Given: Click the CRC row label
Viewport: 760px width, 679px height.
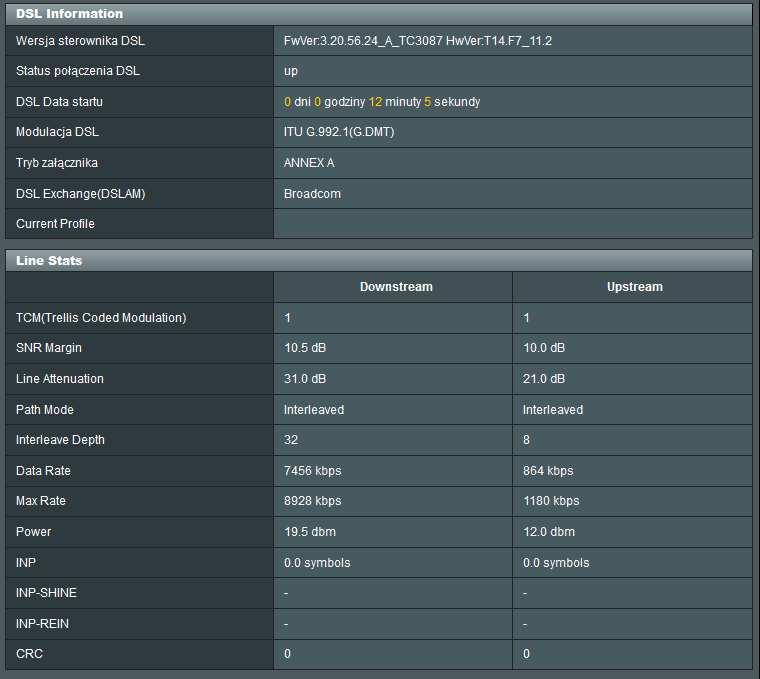Looking at the screenshot, I should point(29,654).
